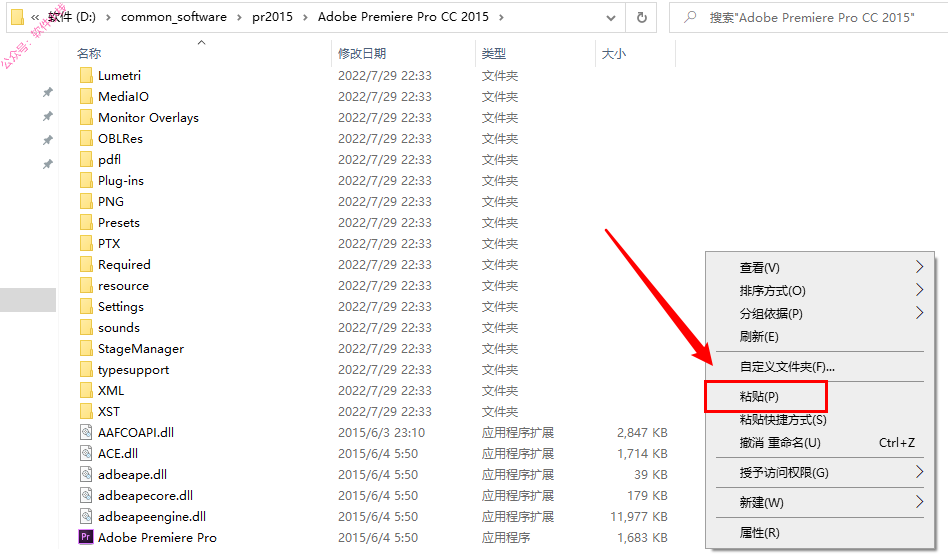Viewport: 948px width, 558px height.
Task: Click the 应用程序 type of Adobe Premiere Pro
Action: point(505,537)
